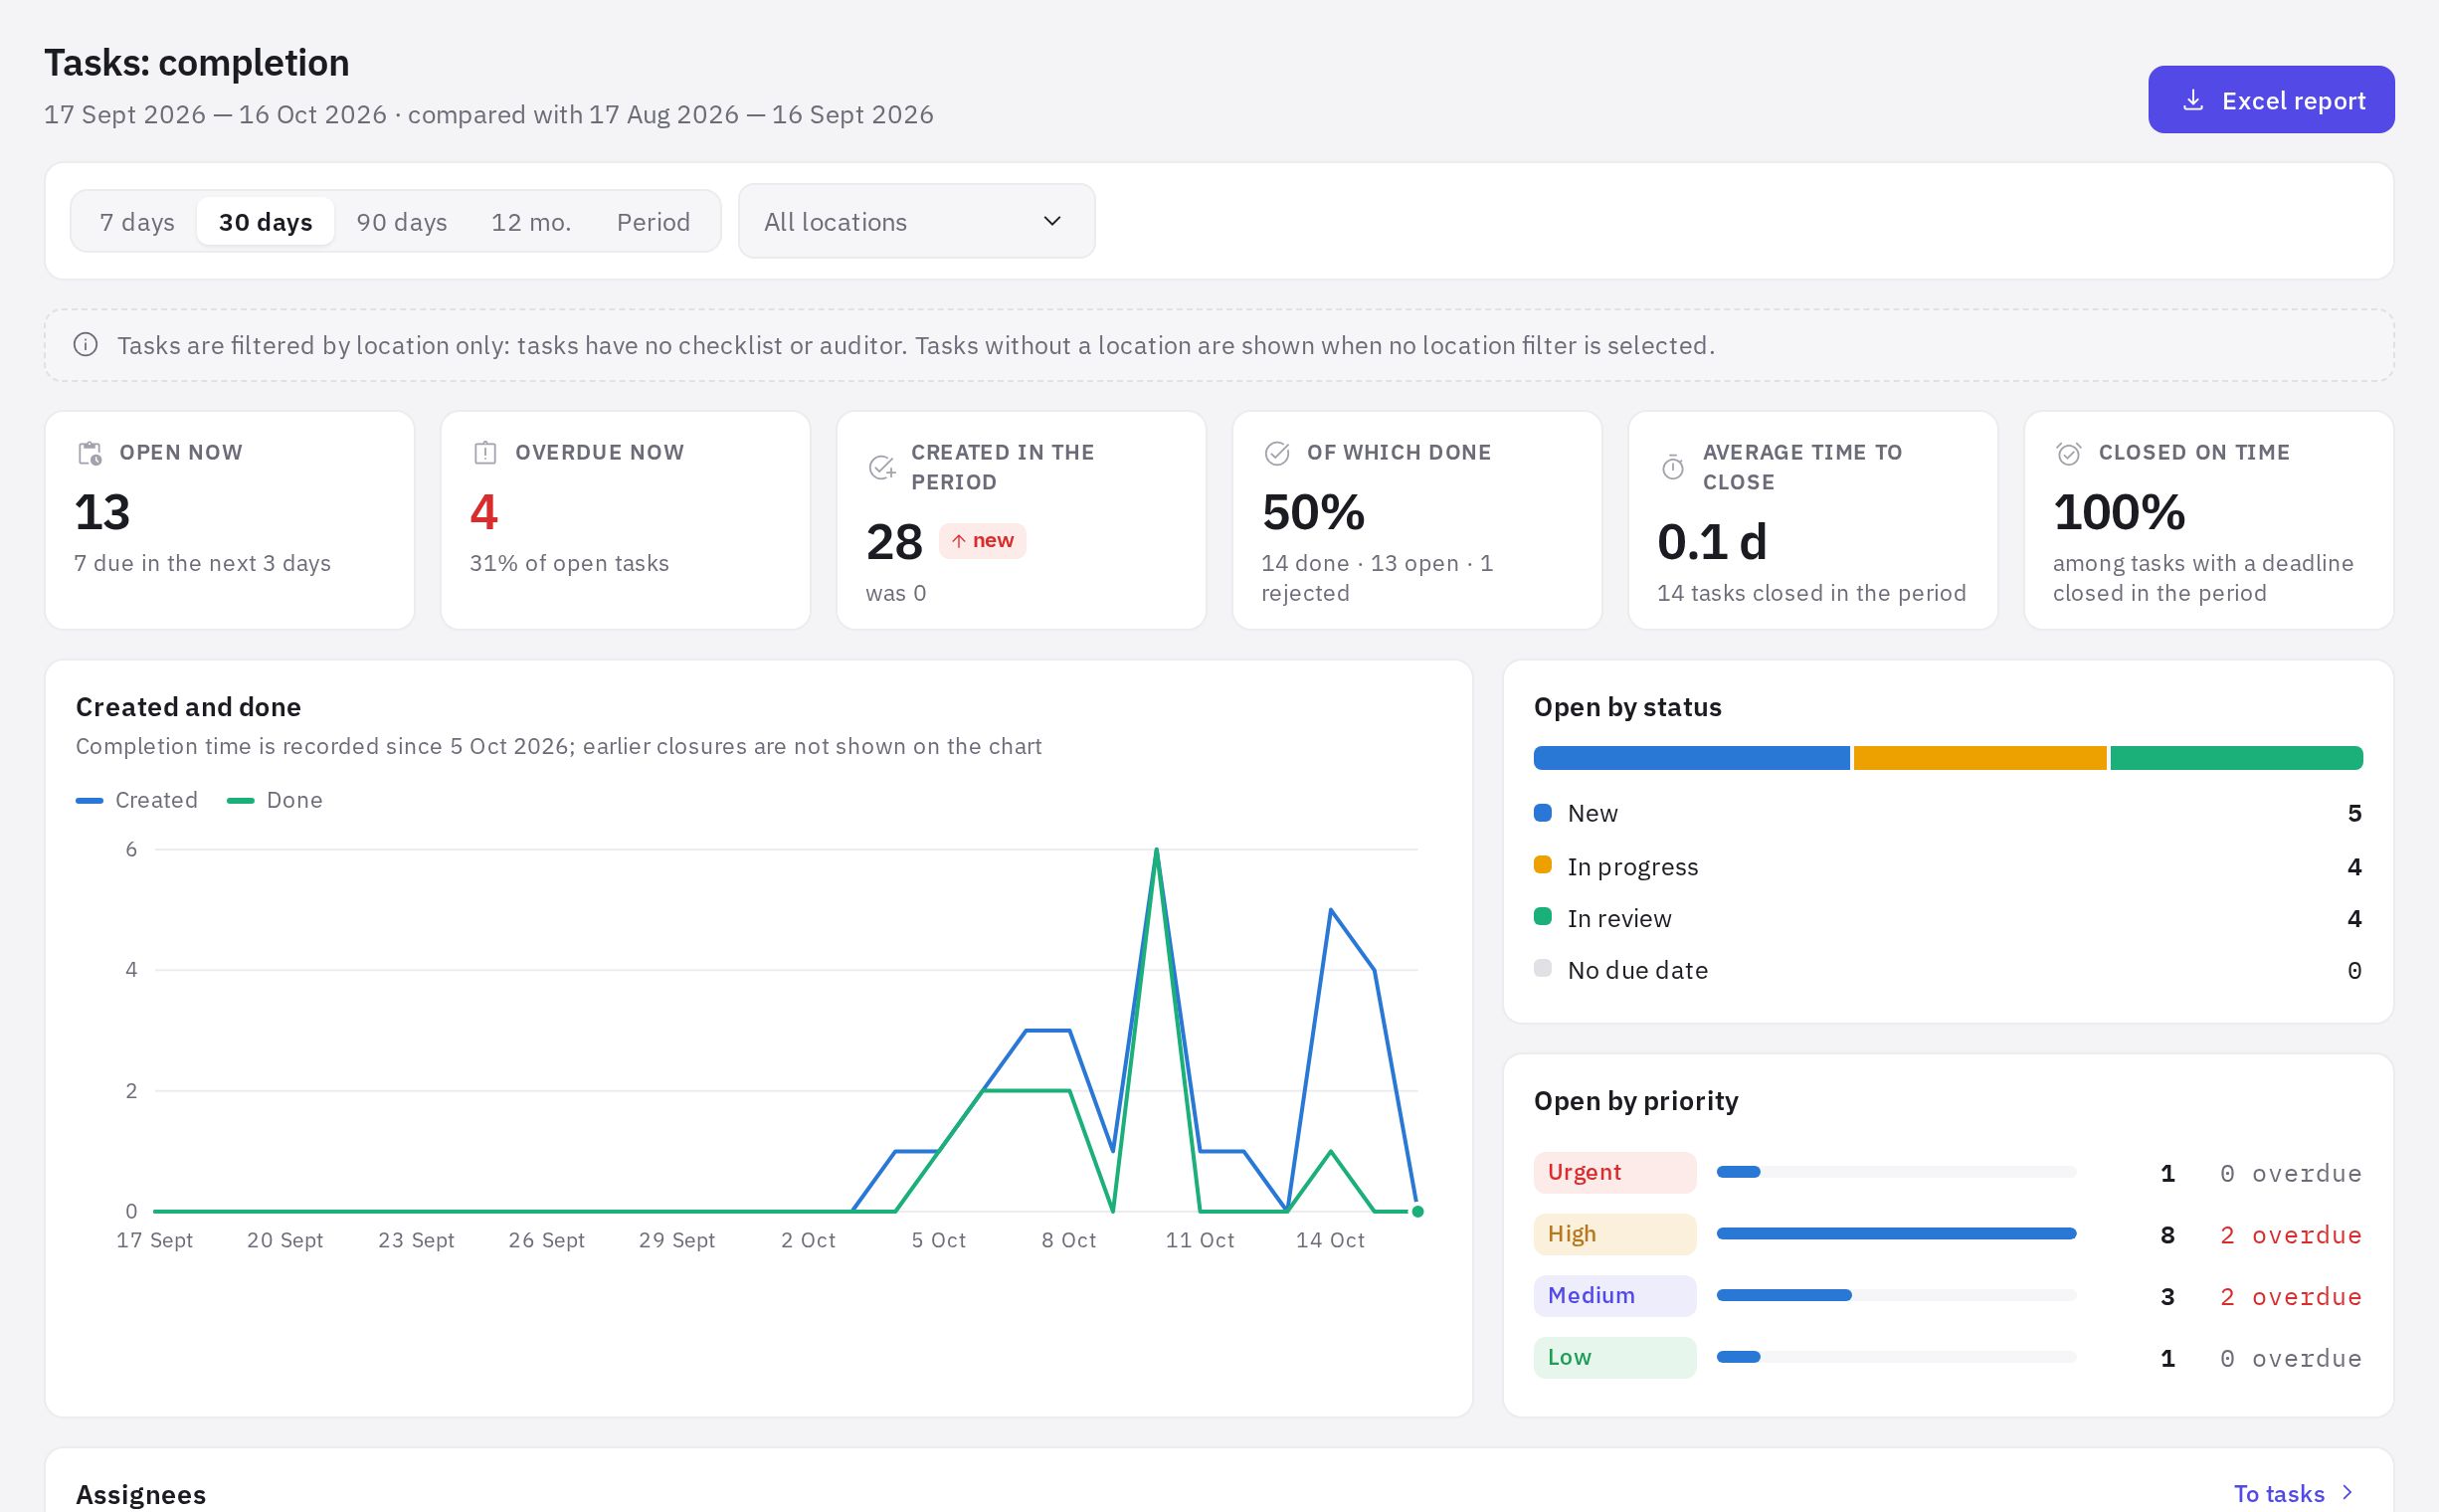Click the High priority tag
This screenshot has height=1512, width=2439.
tap(1615, 1234)
